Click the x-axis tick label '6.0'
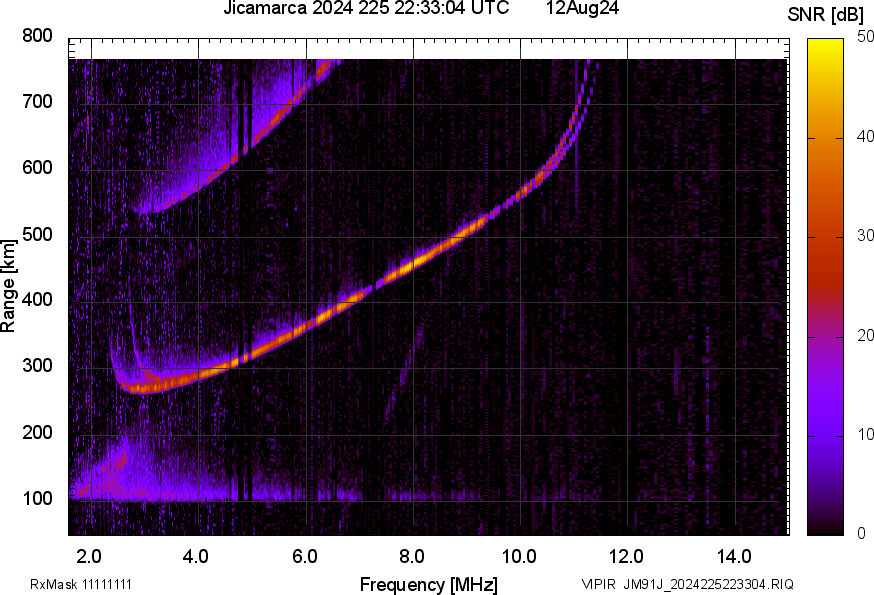The image size is (874, 595). click(x=304, y=556)
